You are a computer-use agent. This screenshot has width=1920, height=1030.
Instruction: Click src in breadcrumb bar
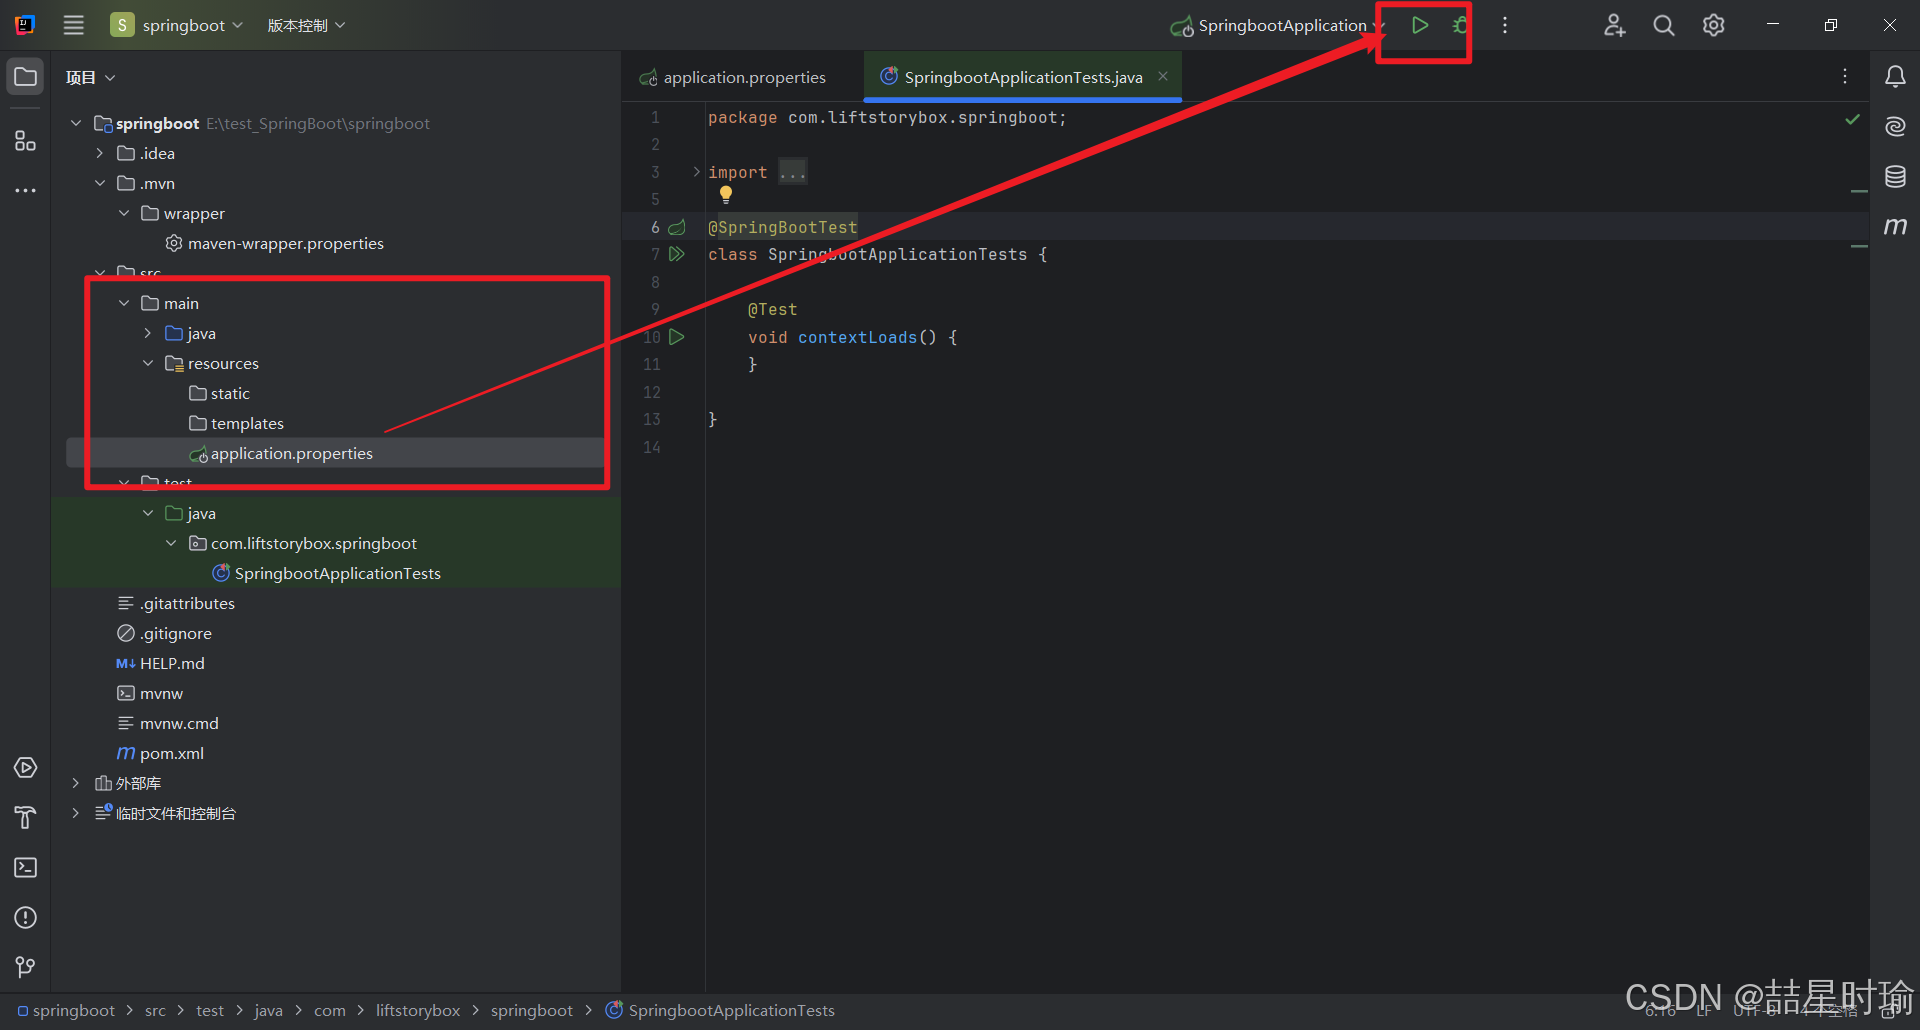coord(155,1010)
